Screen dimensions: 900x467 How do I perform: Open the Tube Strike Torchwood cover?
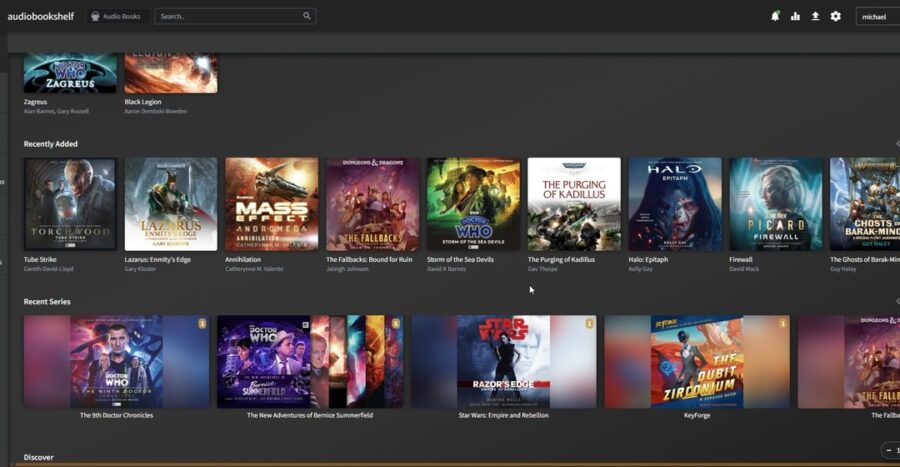70,204
